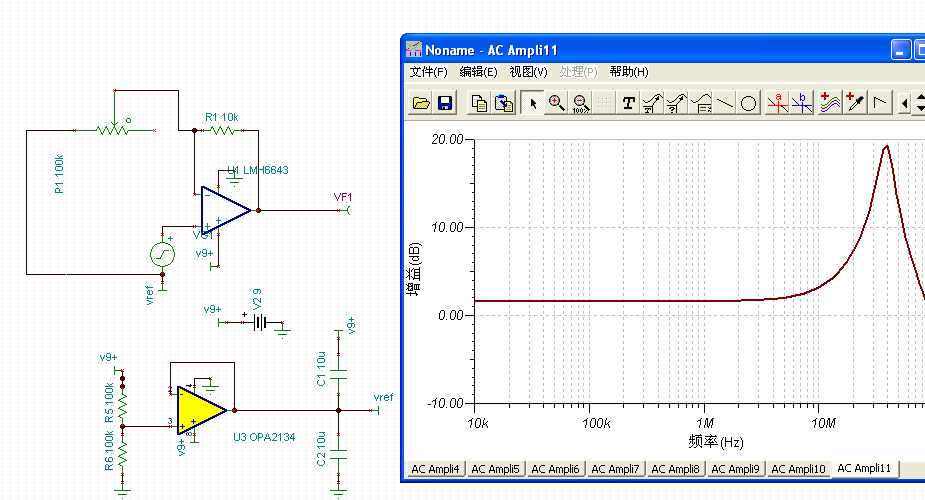Click the add curve icon
The height and width of the screenshot is (500, 925).
click(830, 103)
